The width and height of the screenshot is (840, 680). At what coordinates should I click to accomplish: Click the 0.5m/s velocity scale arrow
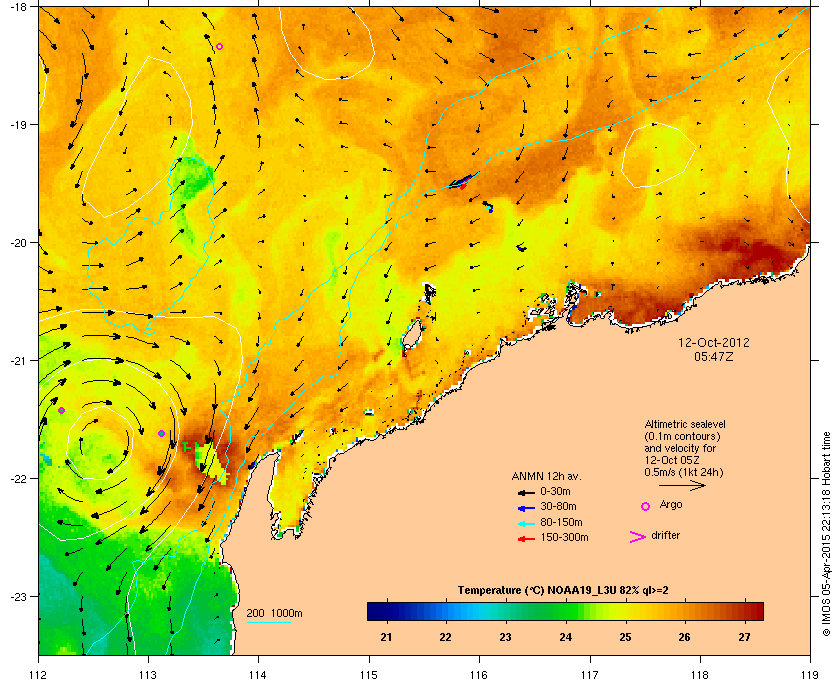click(x=682, y=485)
